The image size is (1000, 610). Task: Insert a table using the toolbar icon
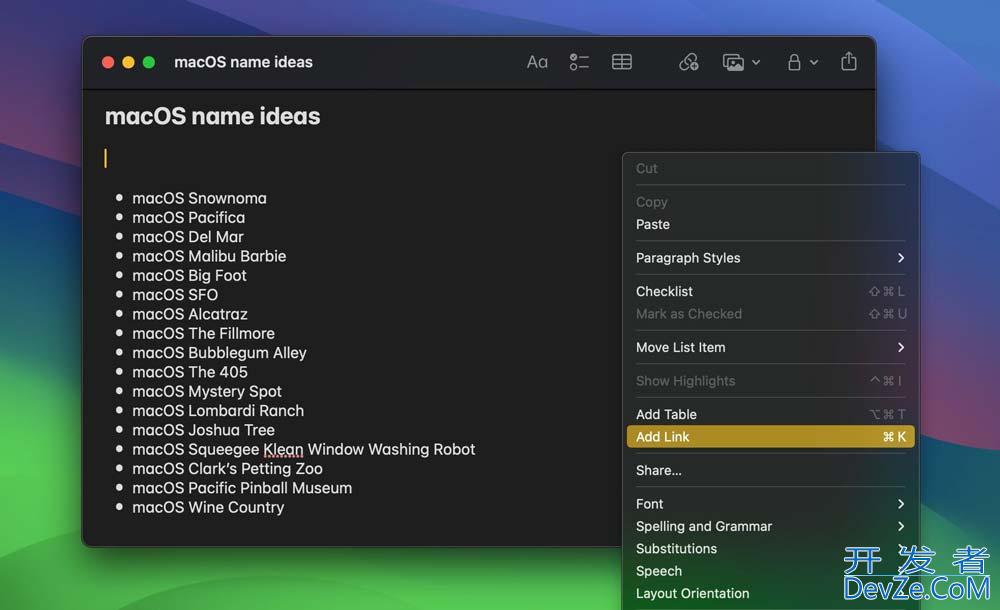click(622, 62)
